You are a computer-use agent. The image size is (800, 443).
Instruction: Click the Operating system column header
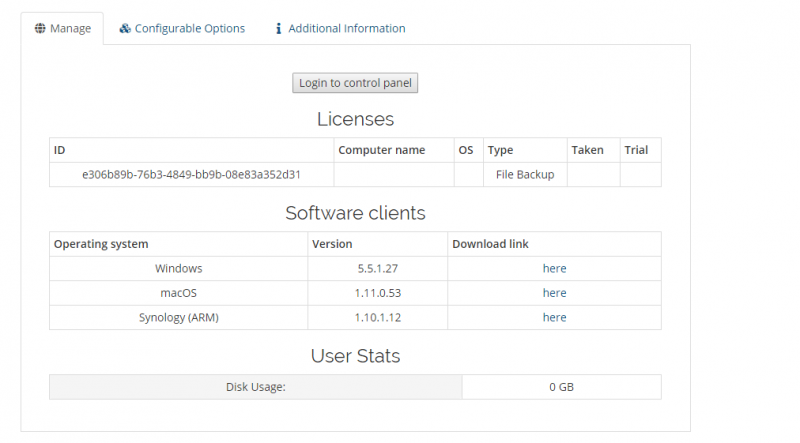(x=179, y=244)
